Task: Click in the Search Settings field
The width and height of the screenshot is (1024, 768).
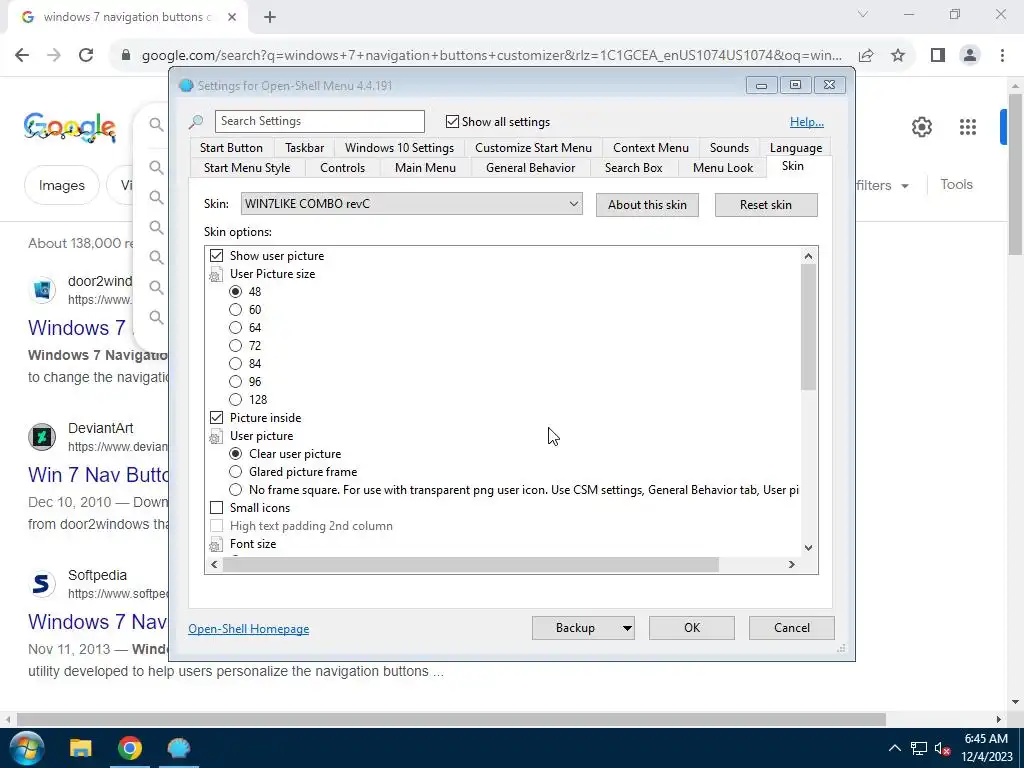Action: coord(319,121)
